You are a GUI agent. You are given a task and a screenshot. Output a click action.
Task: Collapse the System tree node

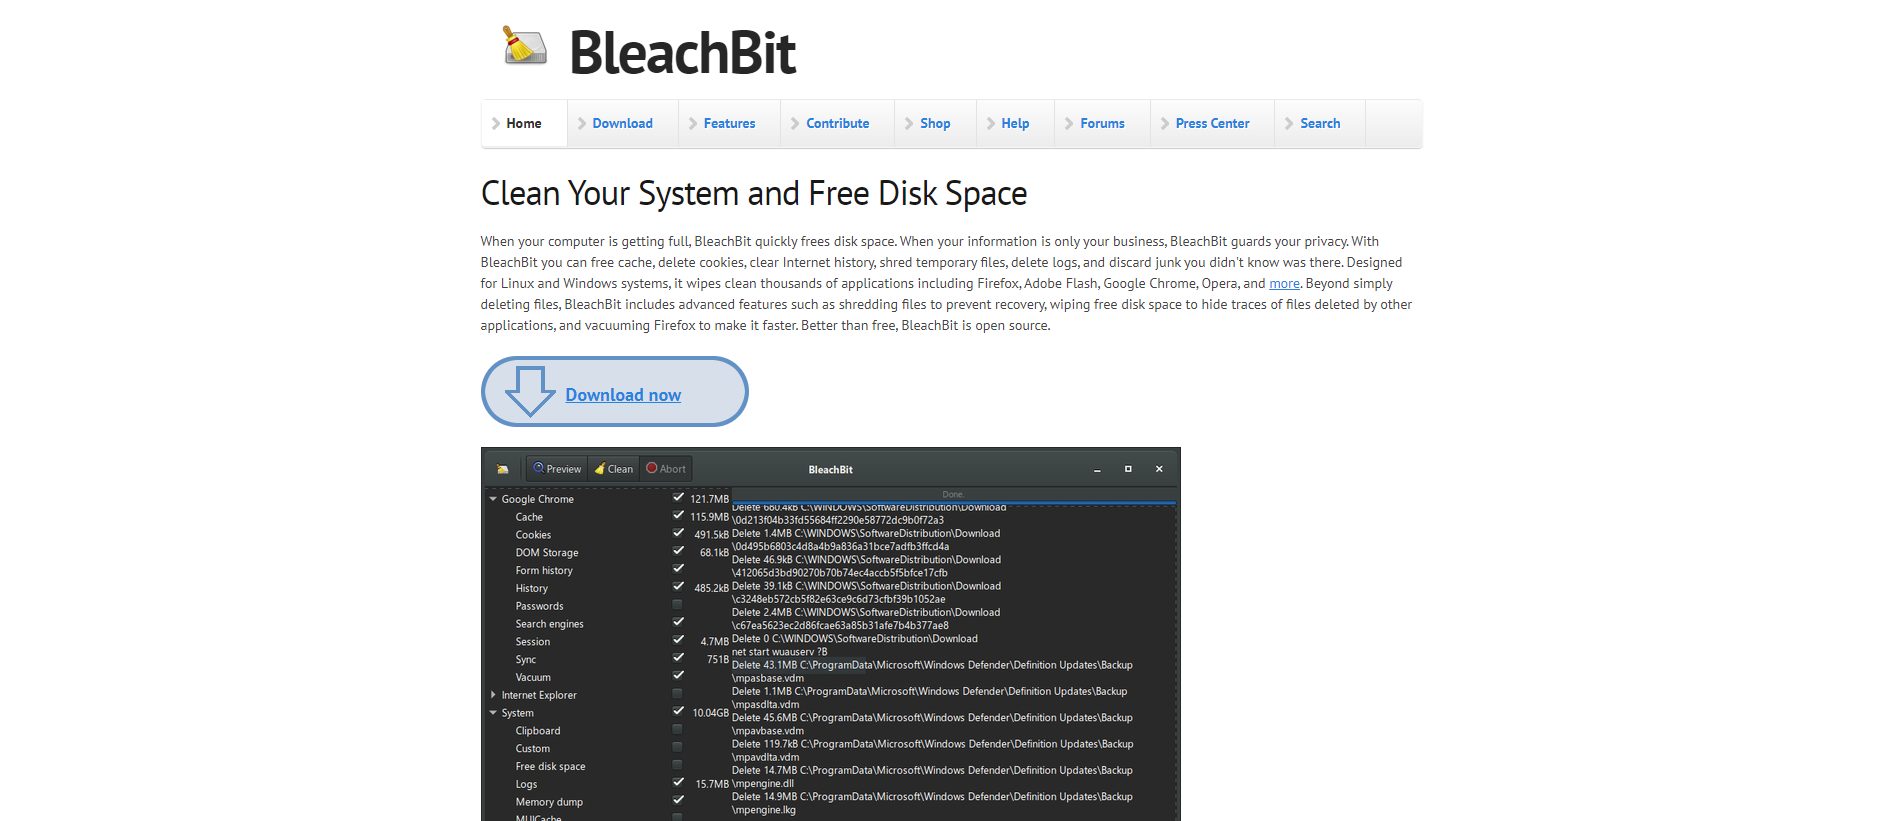[493, 712]
